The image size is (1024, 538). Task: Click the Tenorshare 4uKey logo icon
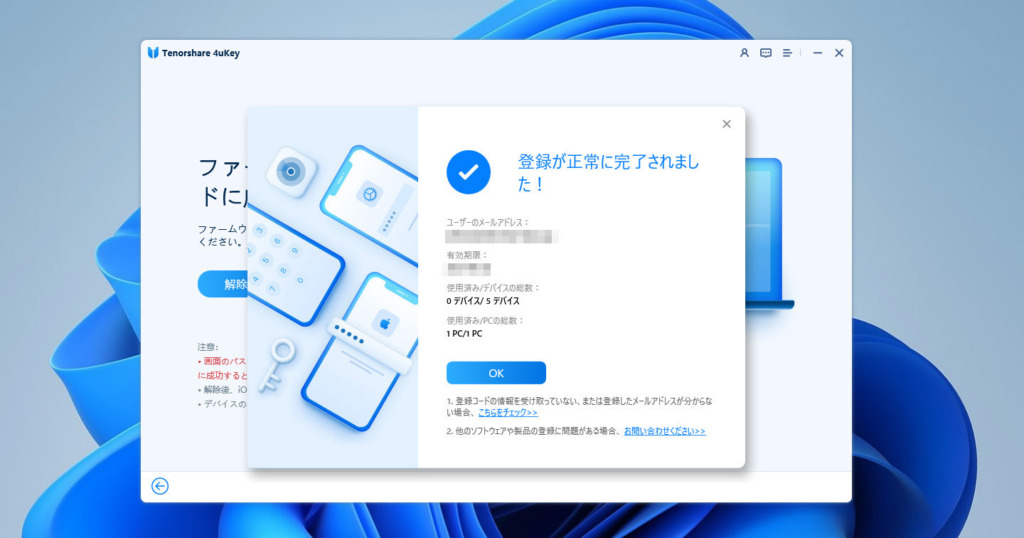(x=153, y=53)
